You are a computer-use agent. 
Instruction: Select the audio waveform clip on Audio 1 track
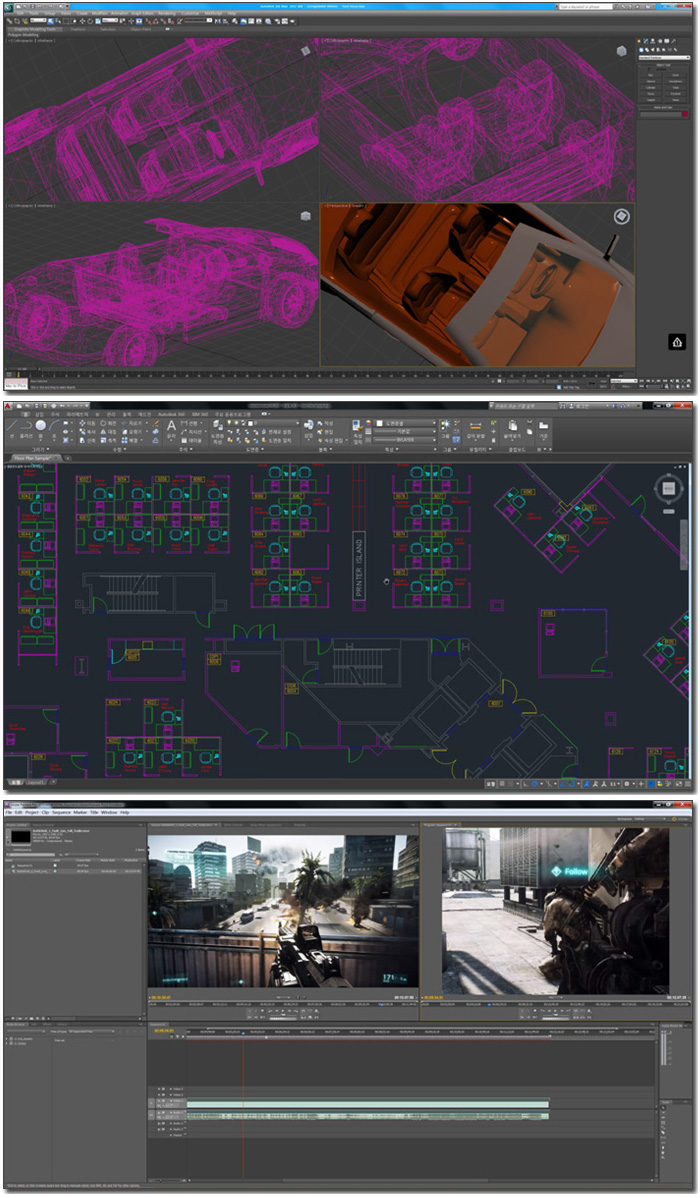coord(368,1116)
